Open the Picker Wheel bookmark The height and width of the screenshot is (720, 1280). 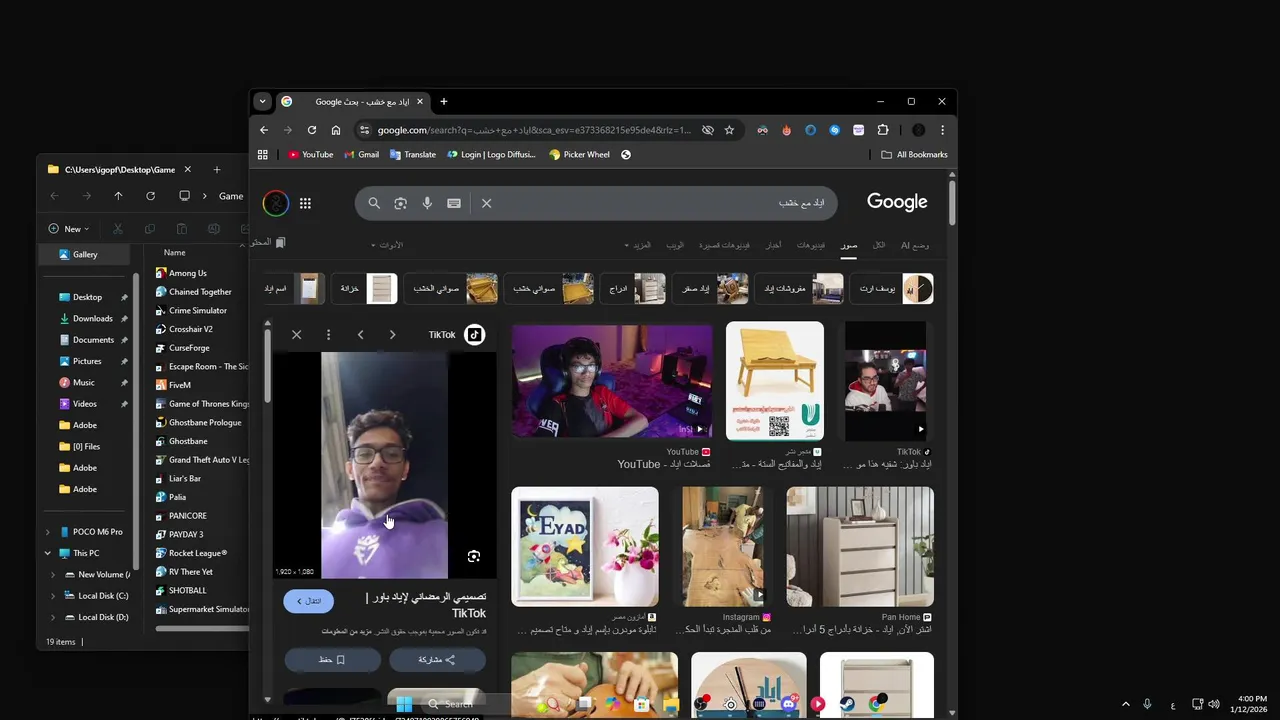coord(579,155)
